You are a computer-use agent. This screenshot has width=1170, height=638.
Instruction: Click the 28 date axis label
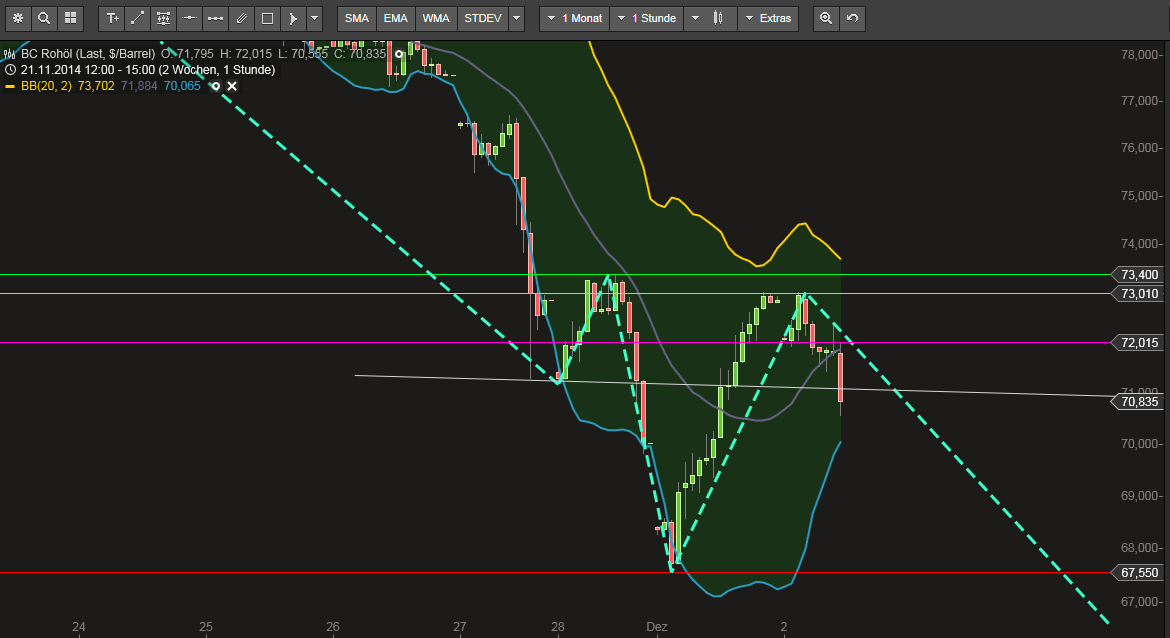557,627
